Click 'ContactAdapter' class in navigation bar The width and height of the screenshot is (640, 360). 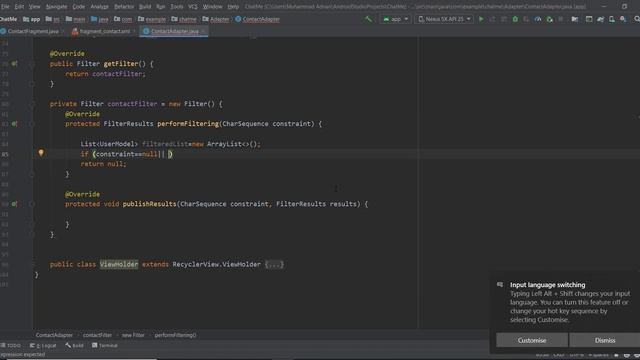tap(258, 19)
